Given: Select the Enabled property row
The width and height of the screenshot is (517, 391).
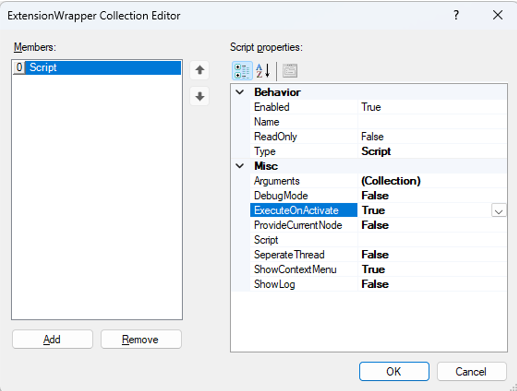Looking at the screenshot, I should (378, 107).
